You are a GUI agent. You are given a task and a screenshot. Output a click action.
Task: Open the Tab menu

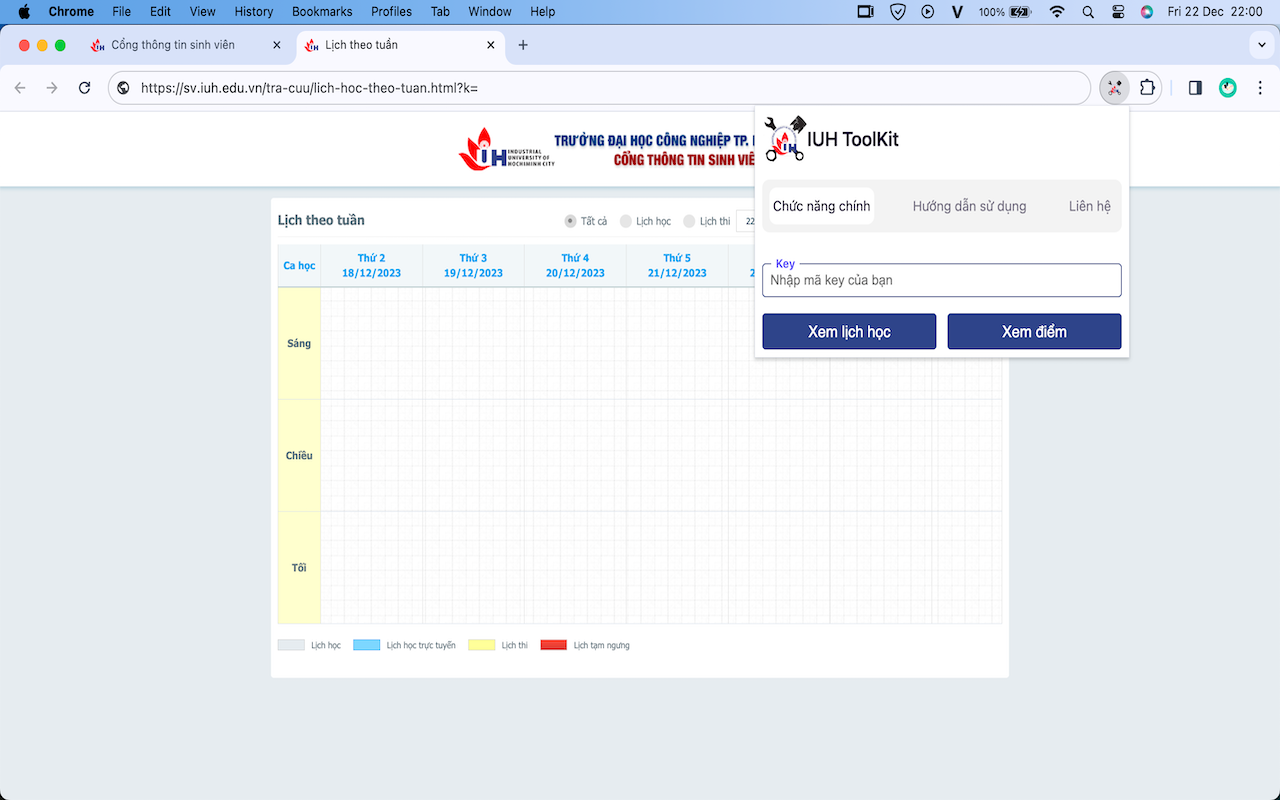(x=440, y=12)
